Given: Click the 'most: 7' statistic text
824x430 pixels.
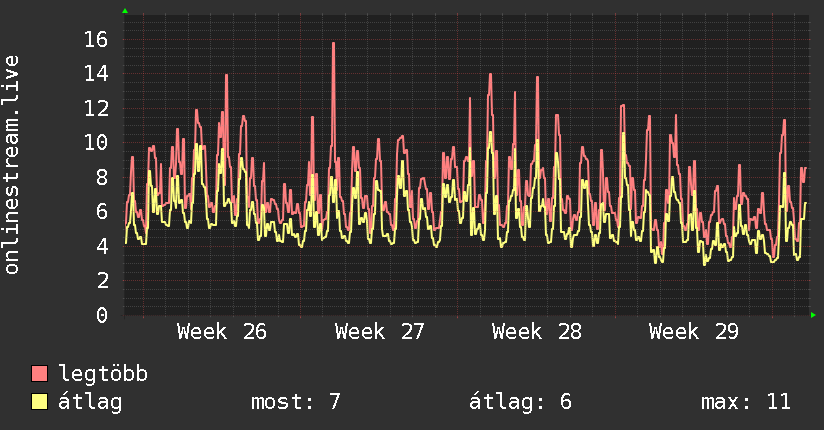Looking at the screenshot, I should 296,402.
